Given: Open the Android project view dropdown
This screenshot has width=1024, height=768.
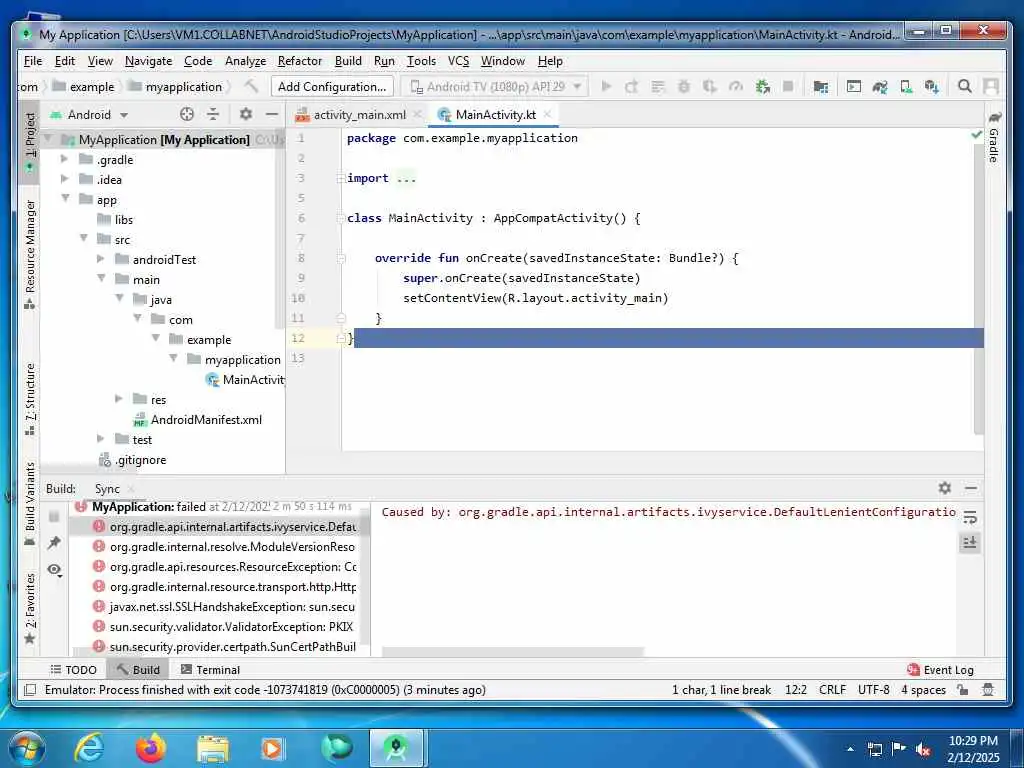Looking at the screenshot, I should pyautogui.click(x=91, y=114).
